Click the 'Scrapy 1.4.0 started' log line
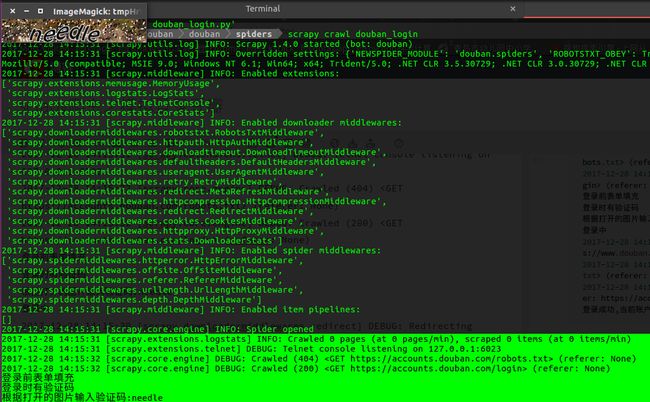The width and height of the screenshot is (650, 402). click(x=207, y=44)
